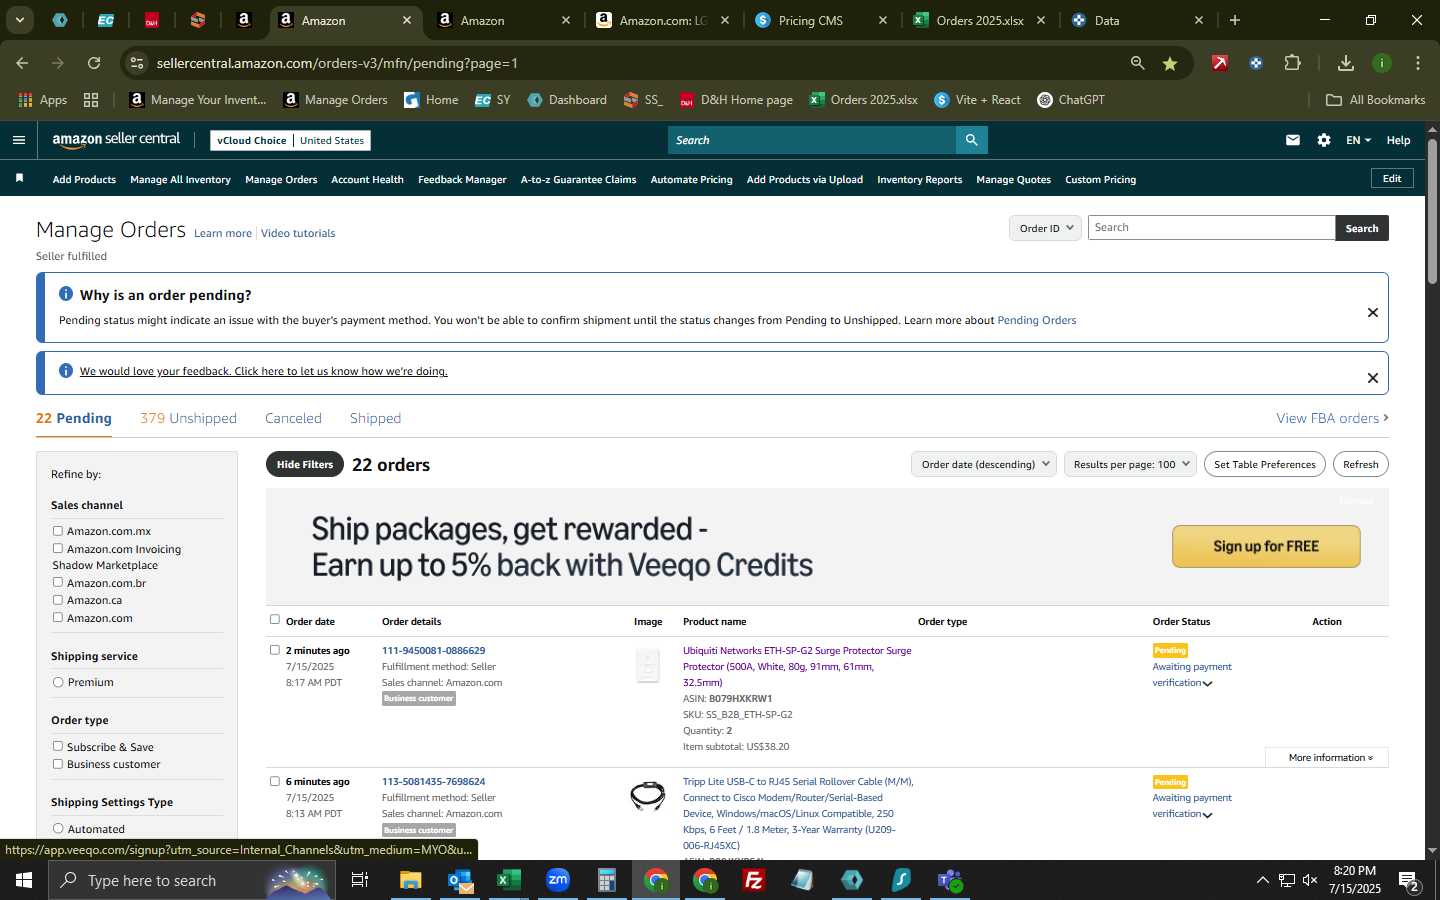Tick the Amazon.com.br checkbox
1440x900 pixels.
58,582
